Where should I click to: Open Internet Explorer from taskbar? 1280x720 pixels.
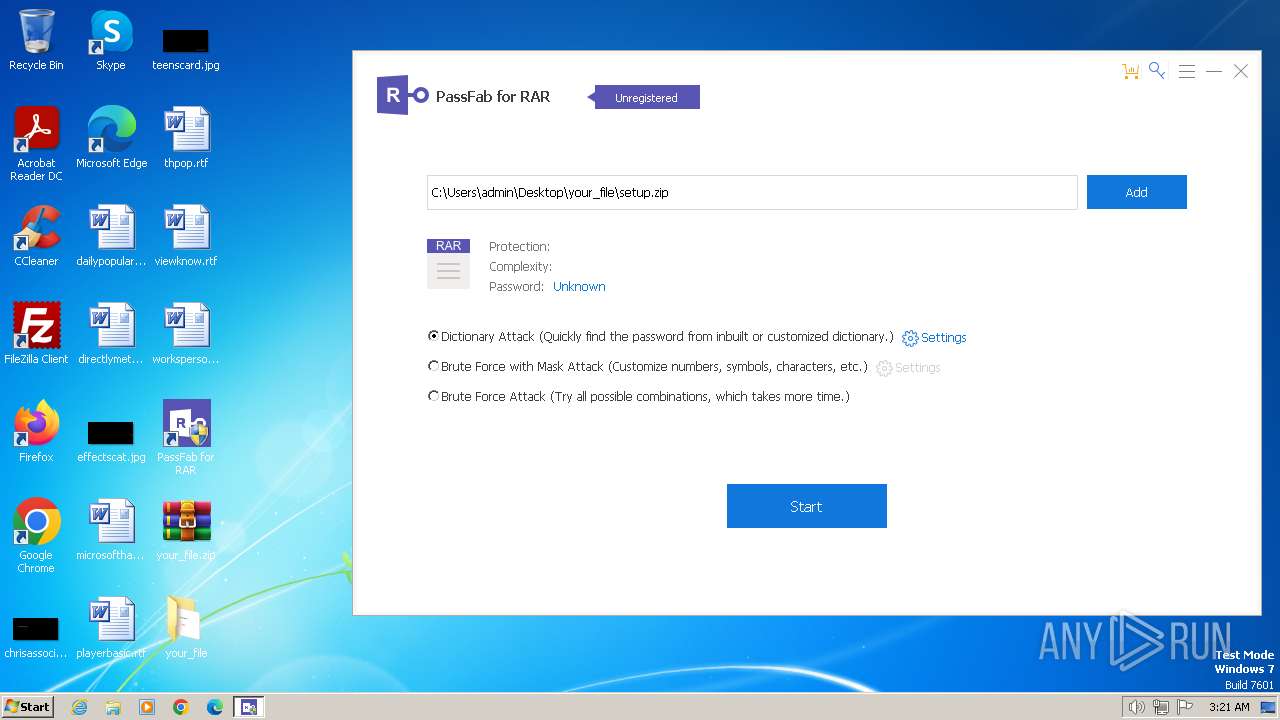tap(79, 707)
